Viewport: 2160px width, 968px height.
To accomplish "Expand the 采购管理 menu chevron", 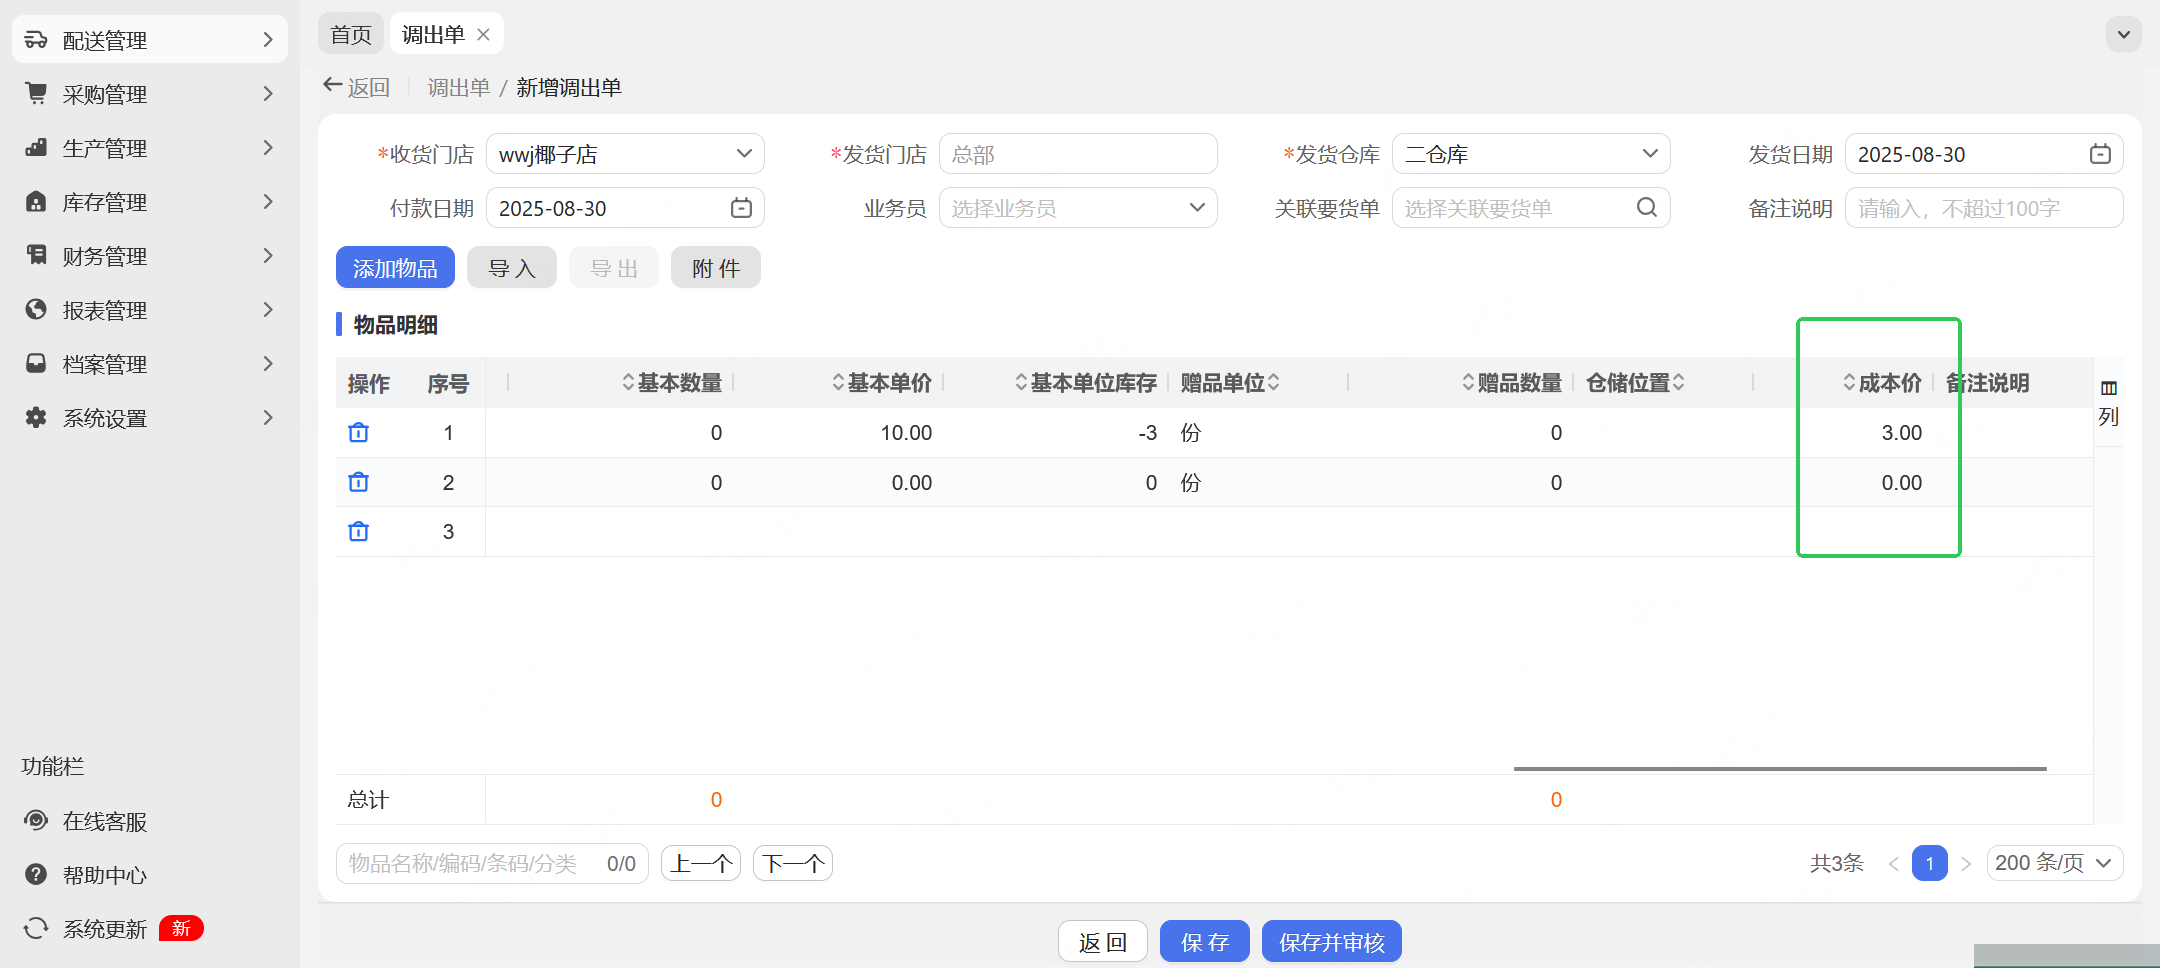I will (x=267, y=94).
